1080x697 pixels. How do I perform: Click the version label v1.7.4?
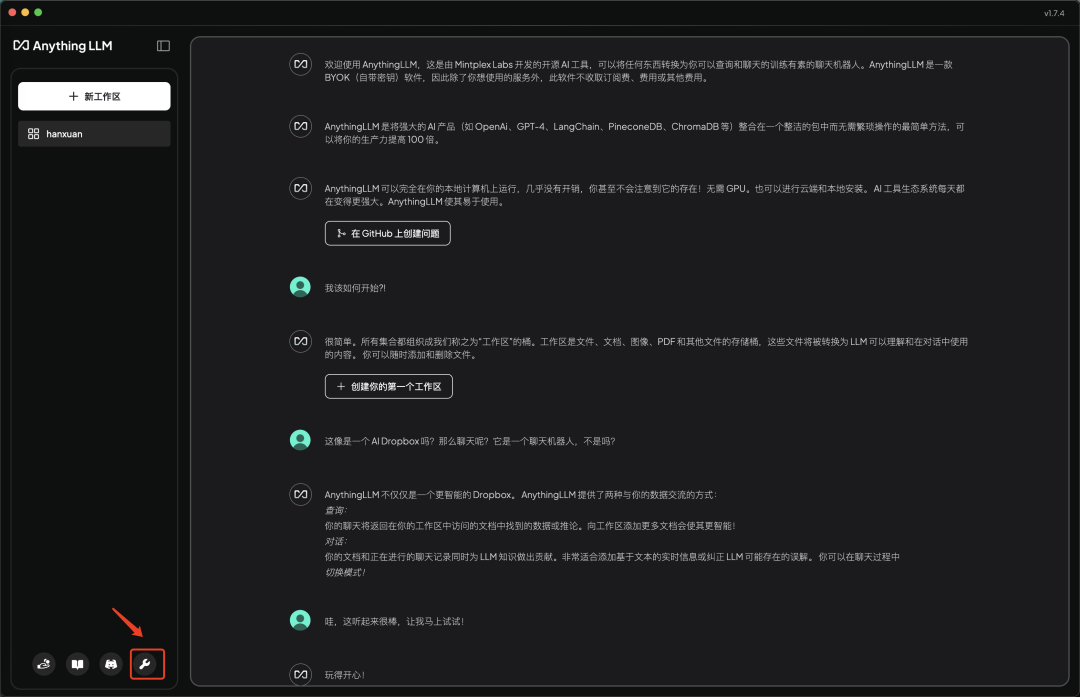pos(1054,13)
